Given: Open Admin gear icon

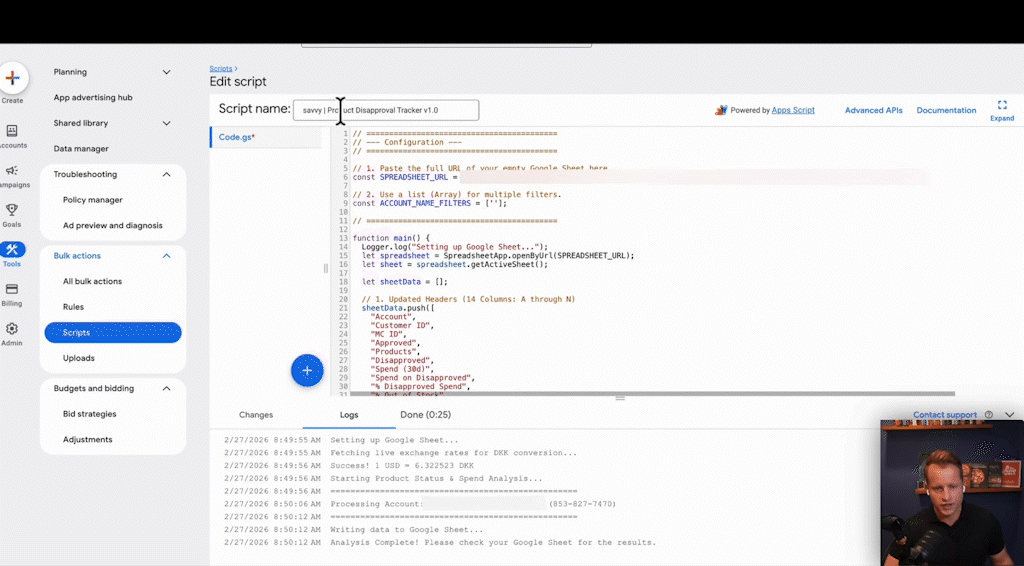Looking at the screenshot, I should pos(12,329).
